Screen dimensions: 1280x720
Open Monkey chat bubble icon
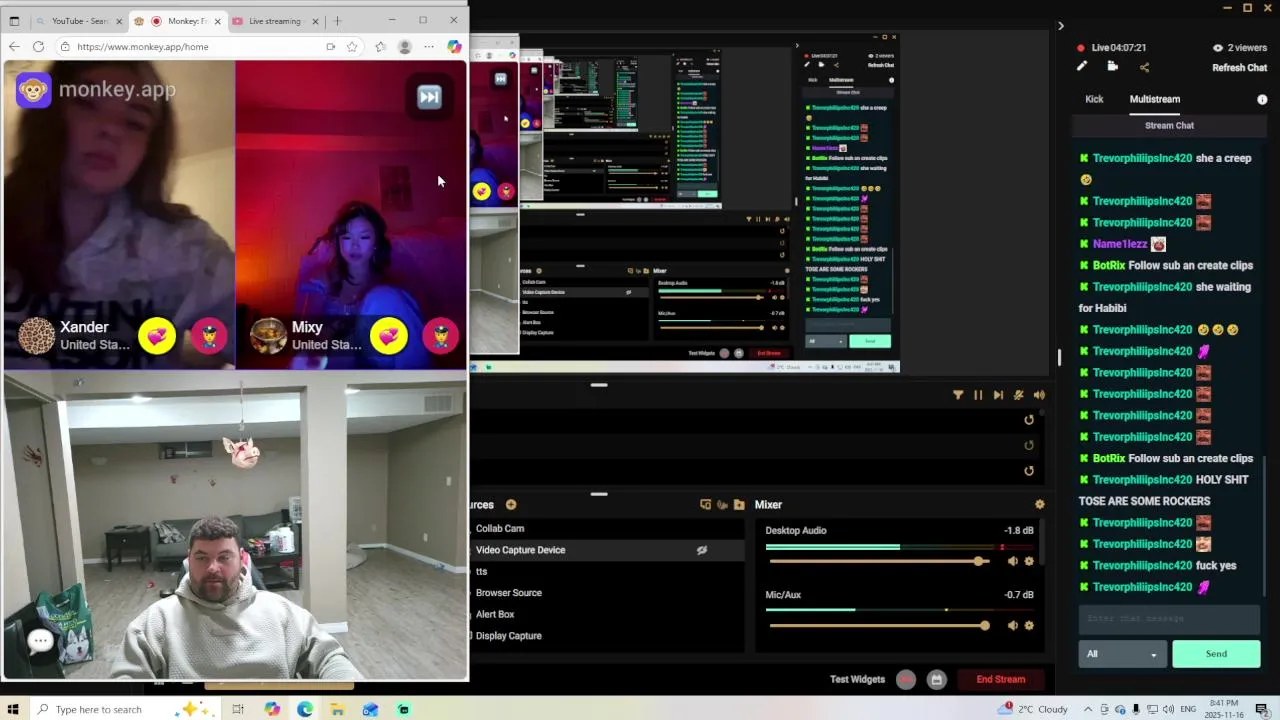coord(41,641)
